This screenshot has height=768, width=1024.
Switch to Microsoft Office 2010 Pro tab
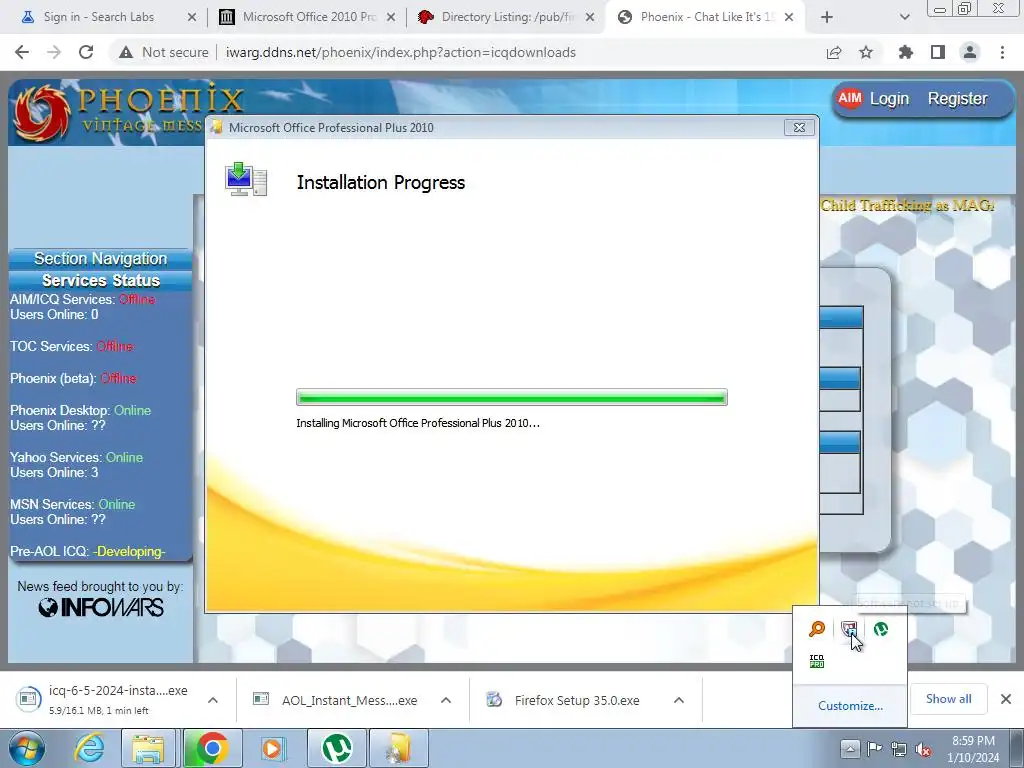(x=310, y=17)
